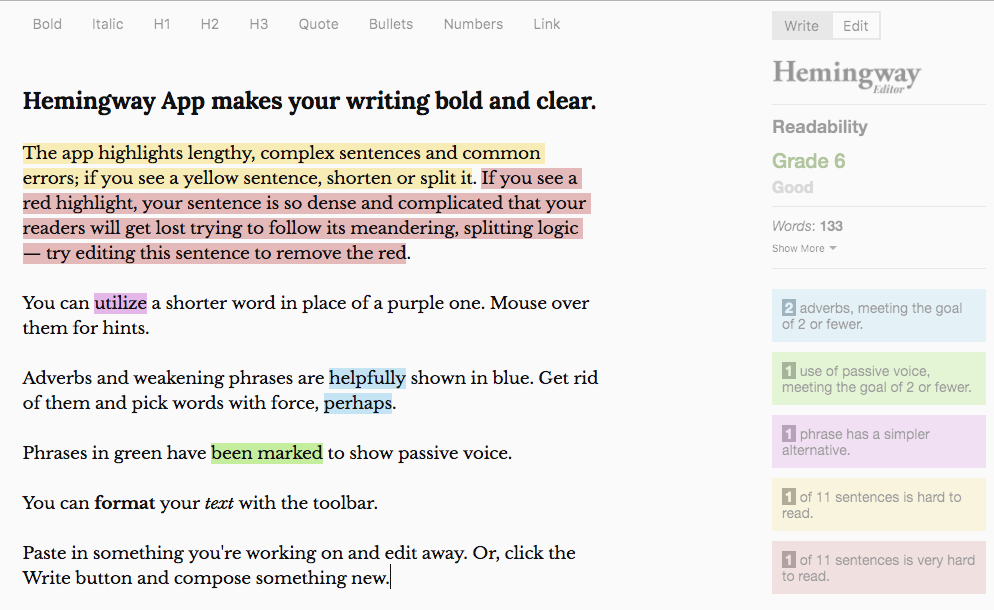Apply H1 heading style
This screenshot has height=610, width=994.
tap(162, 24)
